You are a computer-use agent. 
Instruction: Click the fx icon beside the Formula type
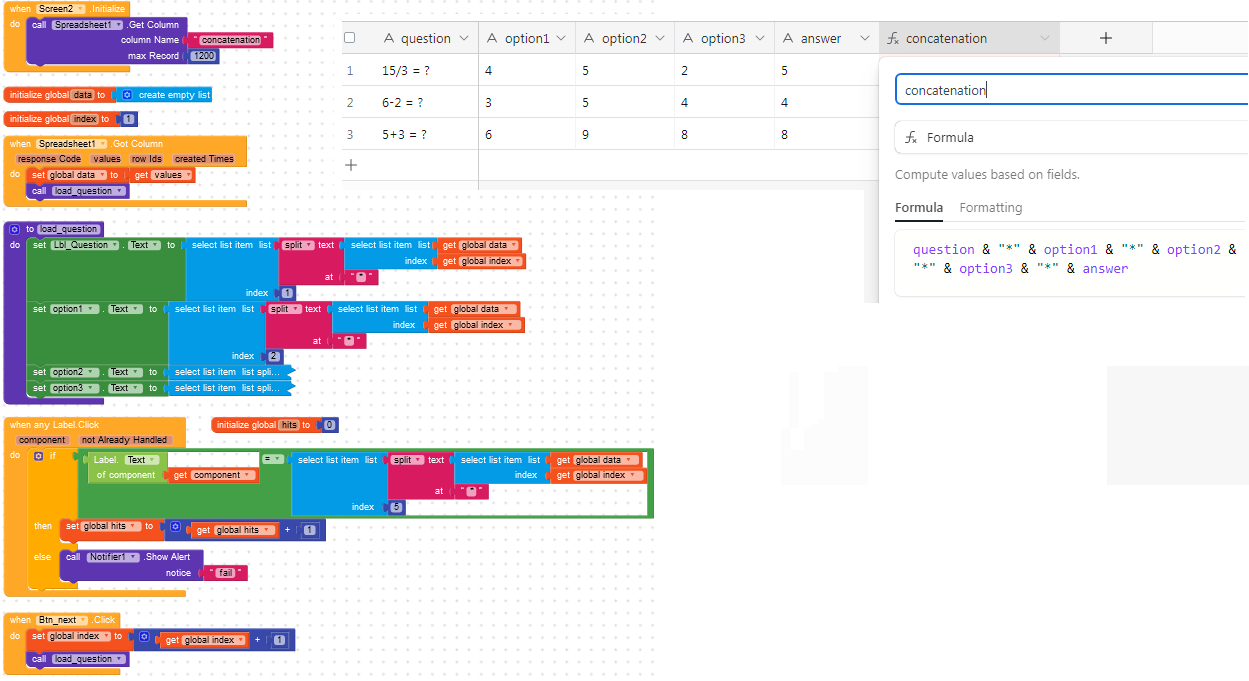tap(911, 137)
